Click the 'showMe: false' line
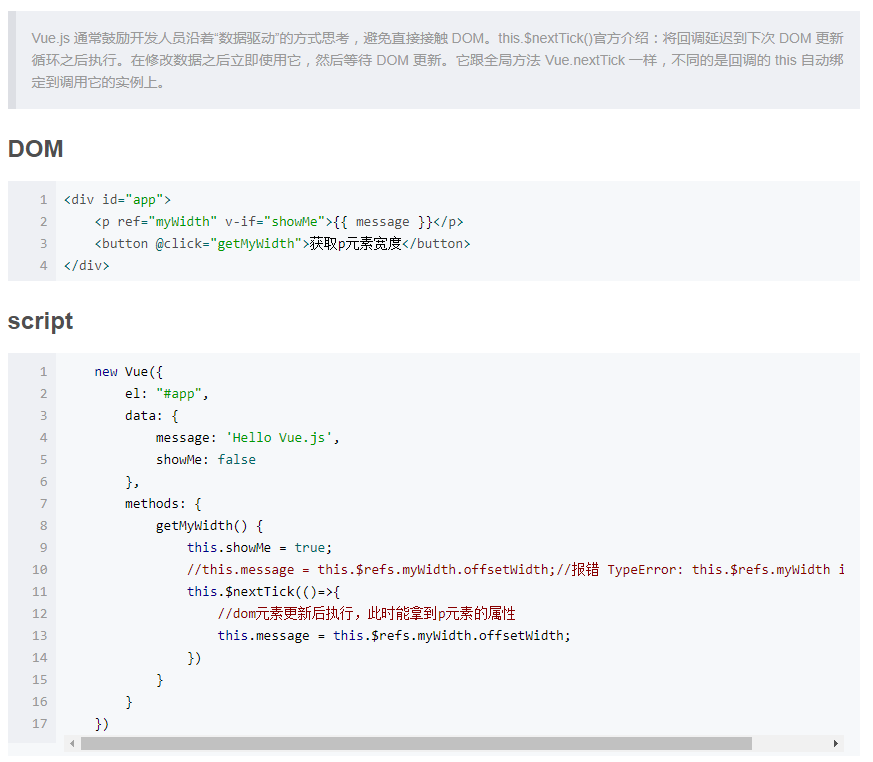This screenshot has height=762, width=873. [205, 460]
